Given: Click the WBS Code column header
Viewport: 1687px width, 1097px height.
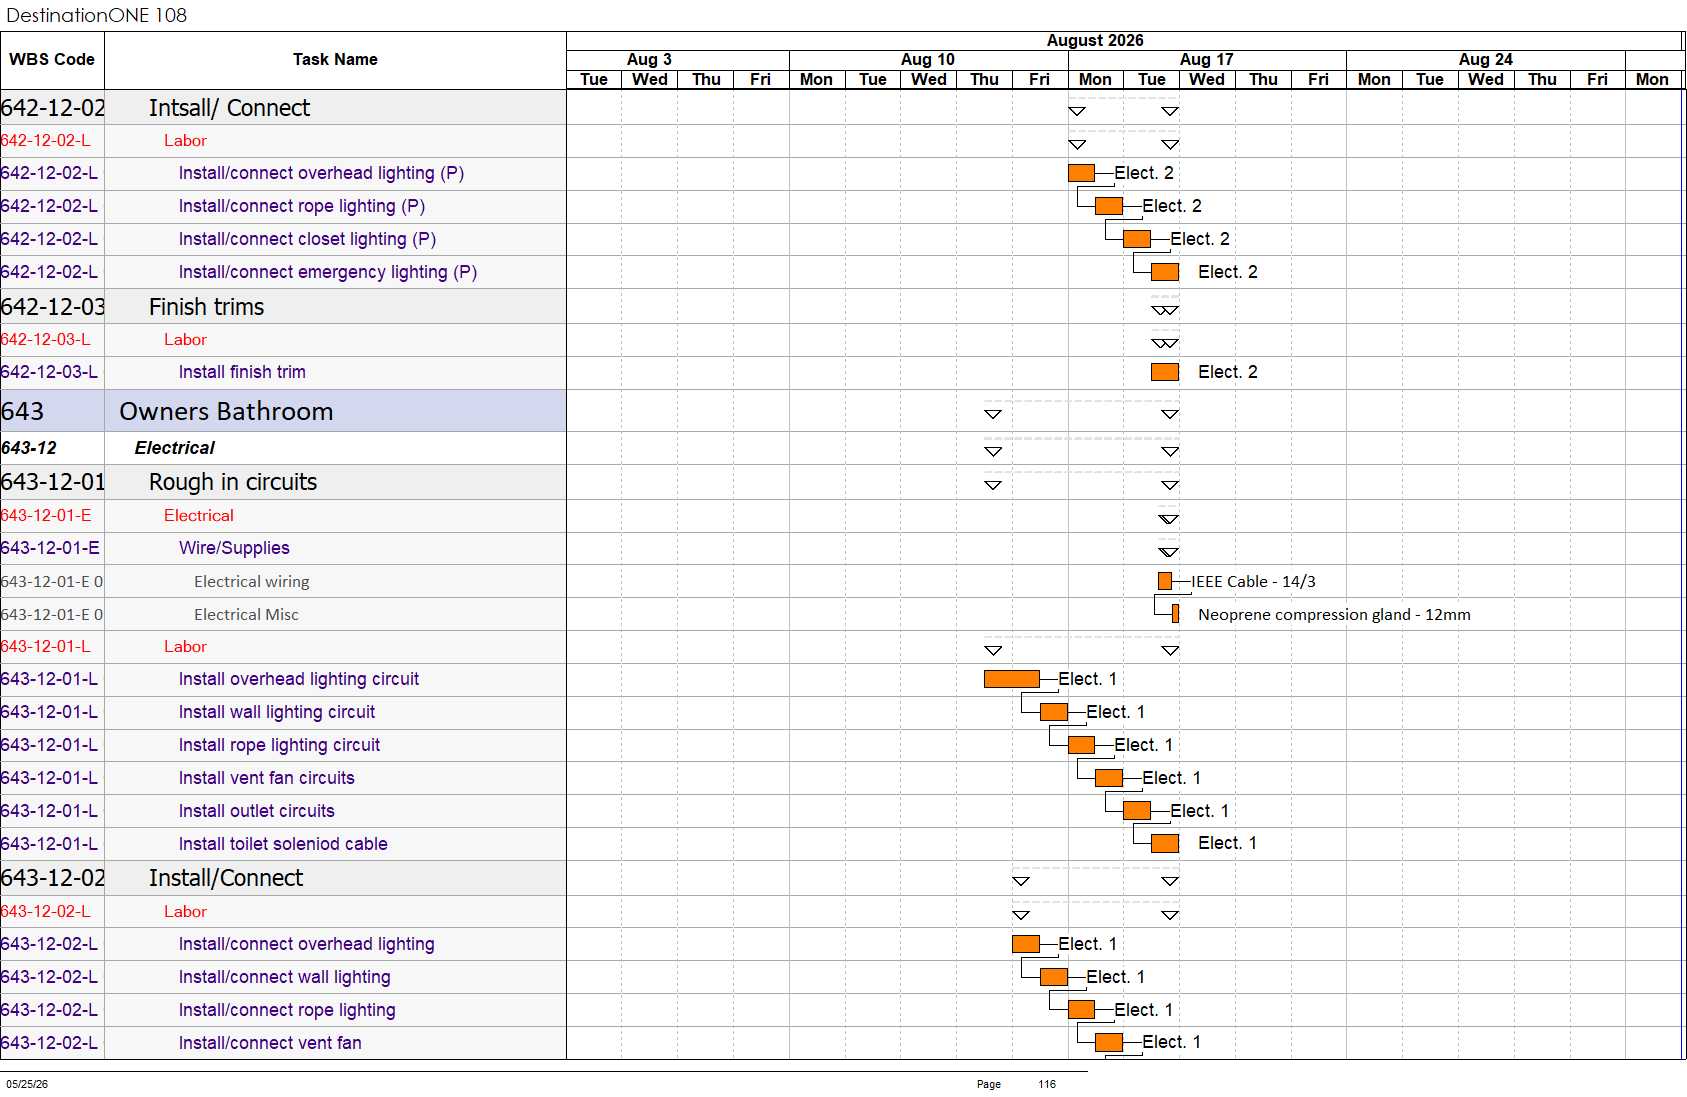Looking at the screenshot, I should (52, 60).
